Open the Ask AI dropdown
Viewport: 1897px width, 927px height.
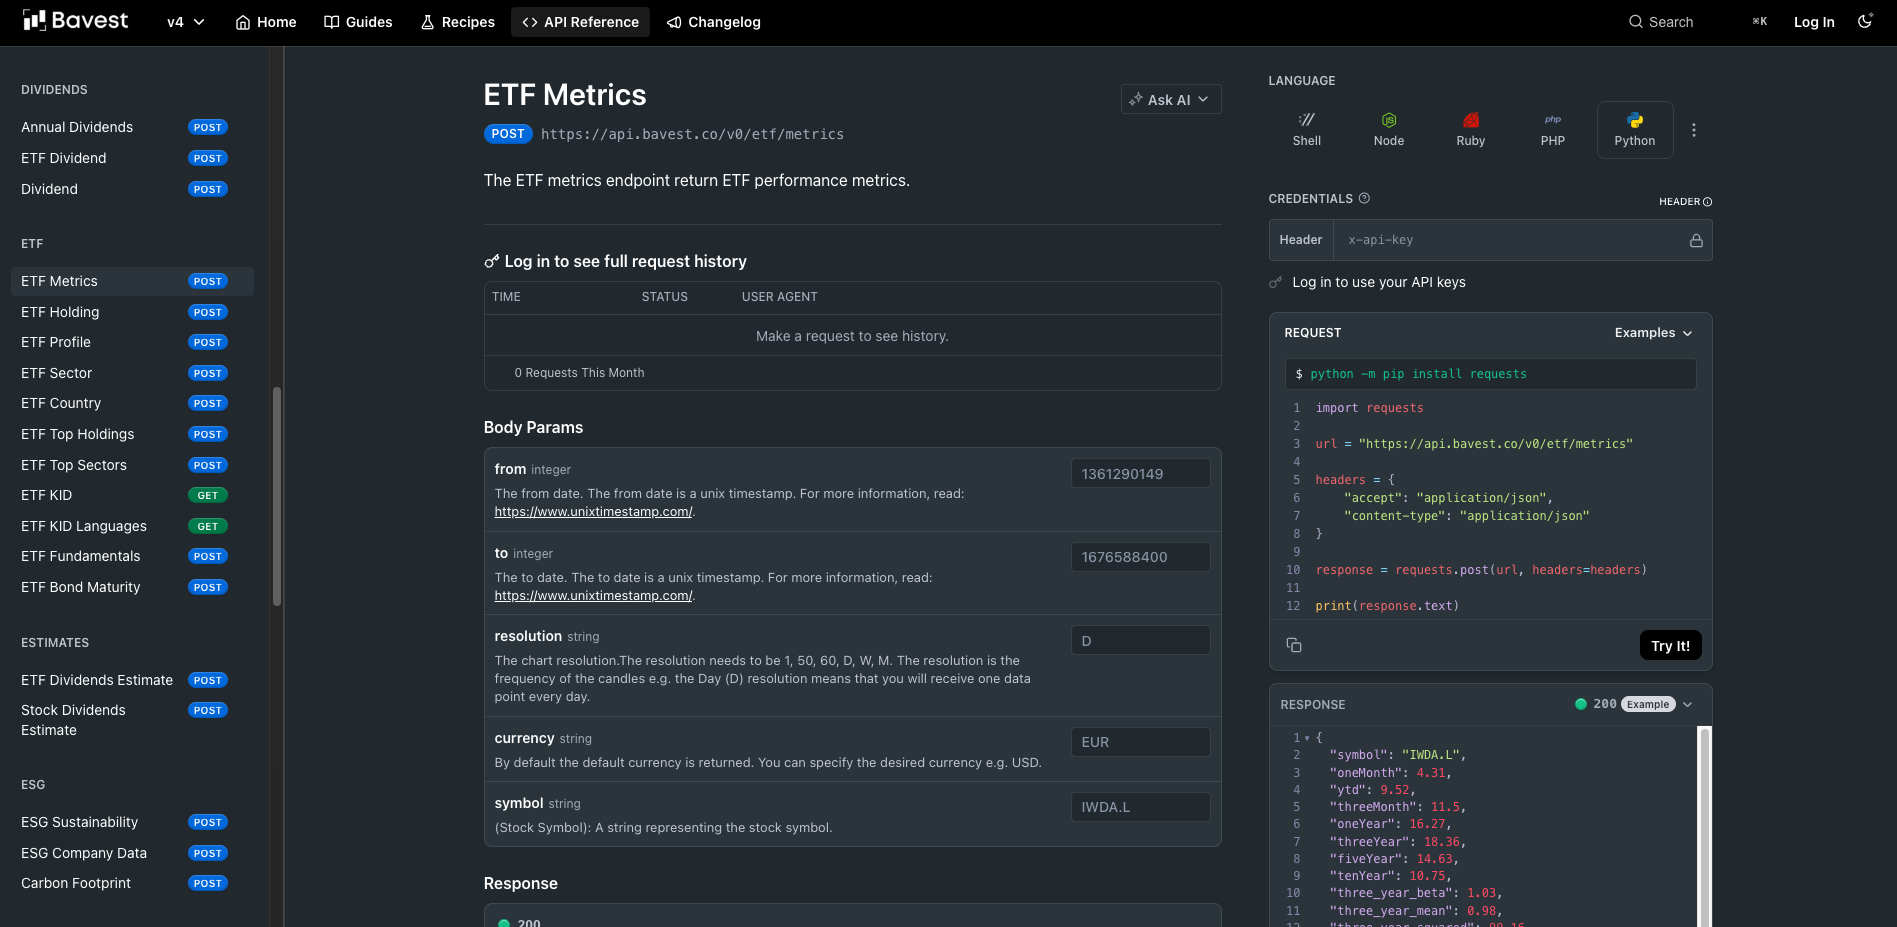point(1171,99)
